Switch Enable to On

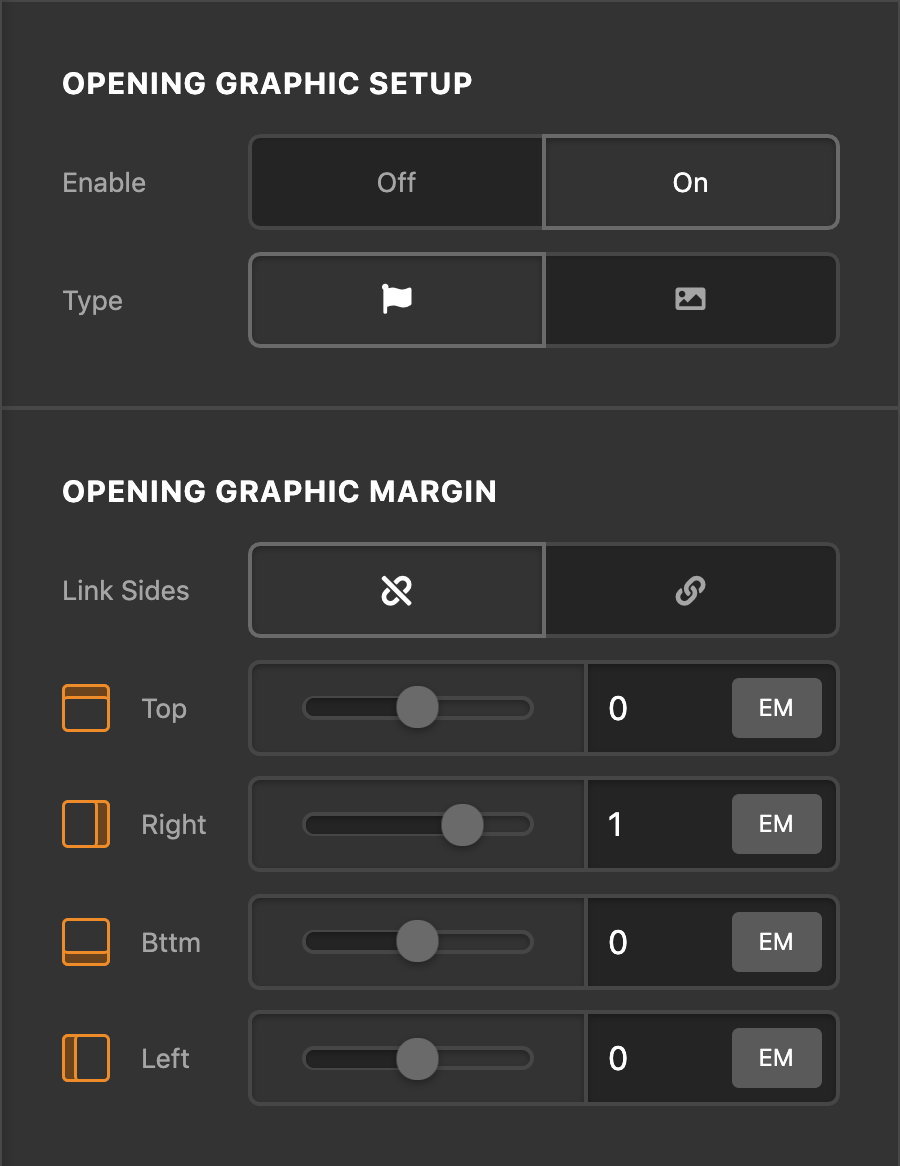pyautogui.click(x=690, y=182)
